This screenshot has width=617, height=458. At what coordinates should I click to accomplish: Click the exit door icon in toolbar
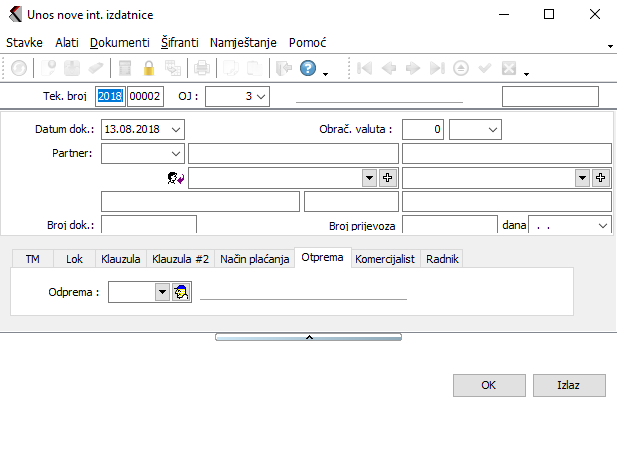(x=283, y=69)
